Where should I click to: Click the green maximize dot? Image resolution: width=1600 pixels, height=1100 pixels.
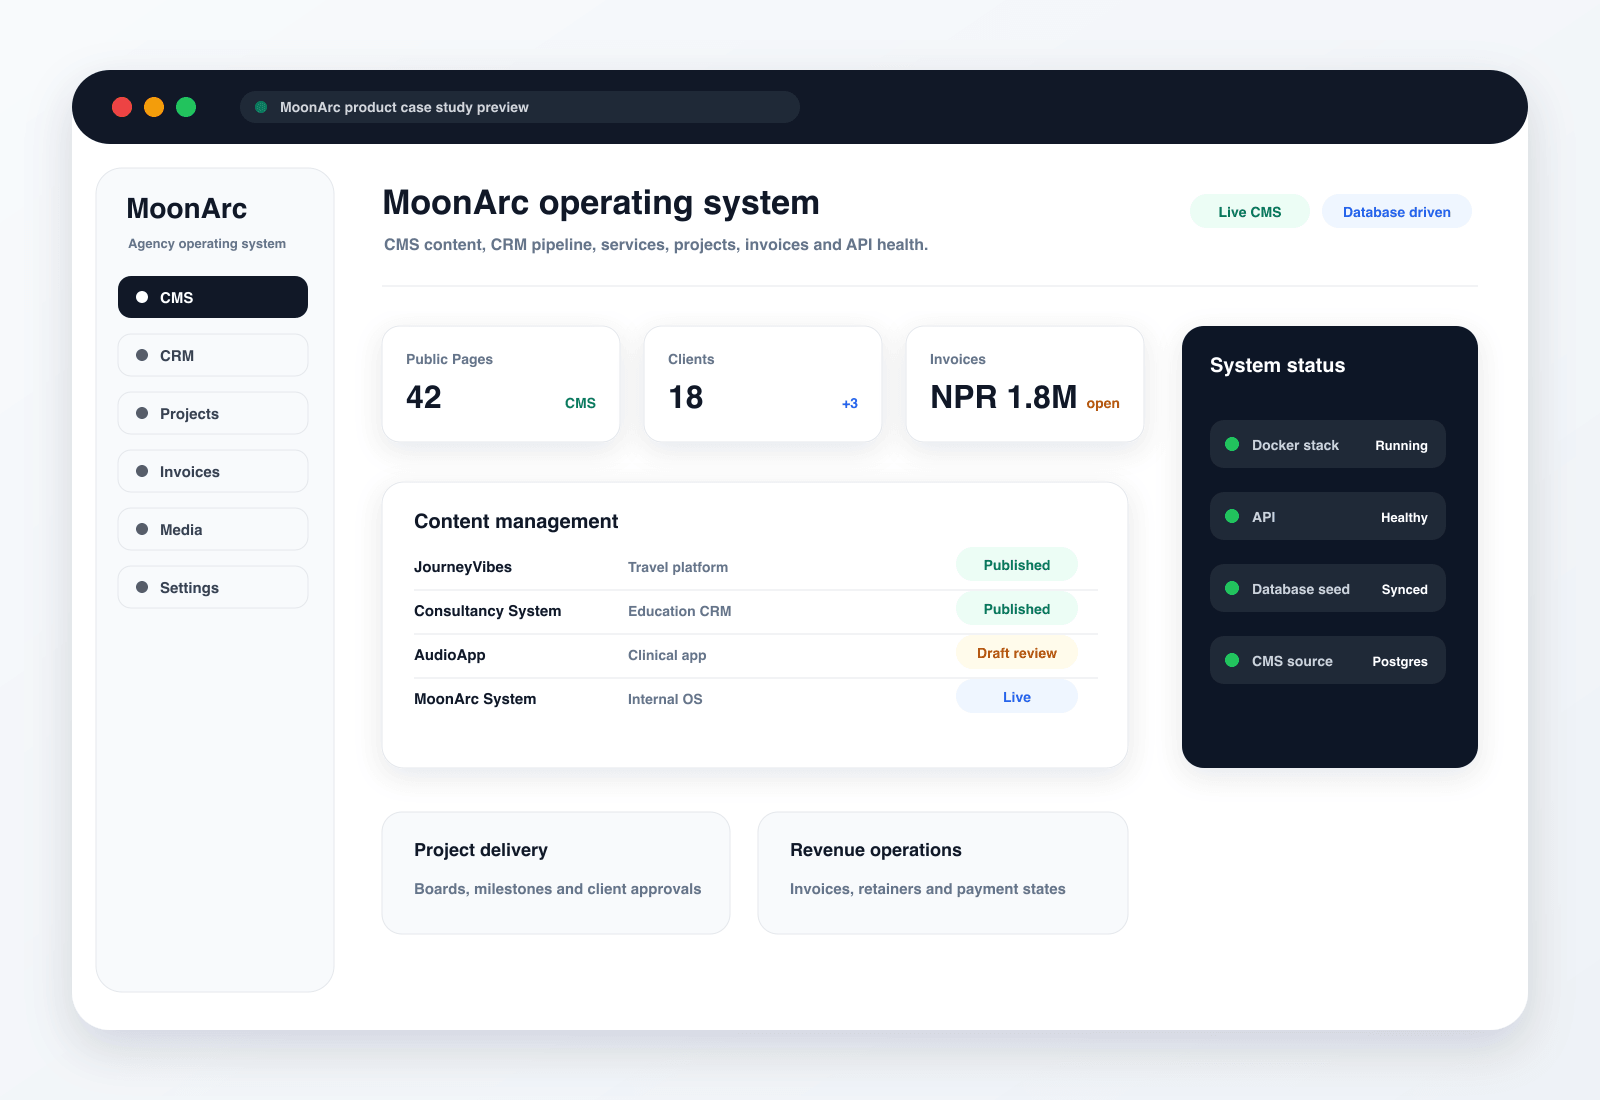point(186,107)
